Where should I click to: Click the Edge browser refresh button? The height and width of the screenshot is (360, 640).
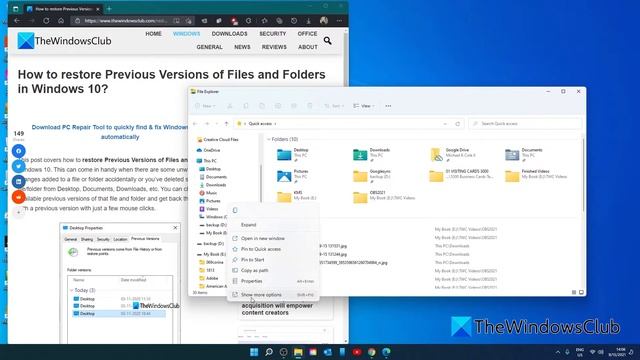pyautogui.click(x=46, y=20)
